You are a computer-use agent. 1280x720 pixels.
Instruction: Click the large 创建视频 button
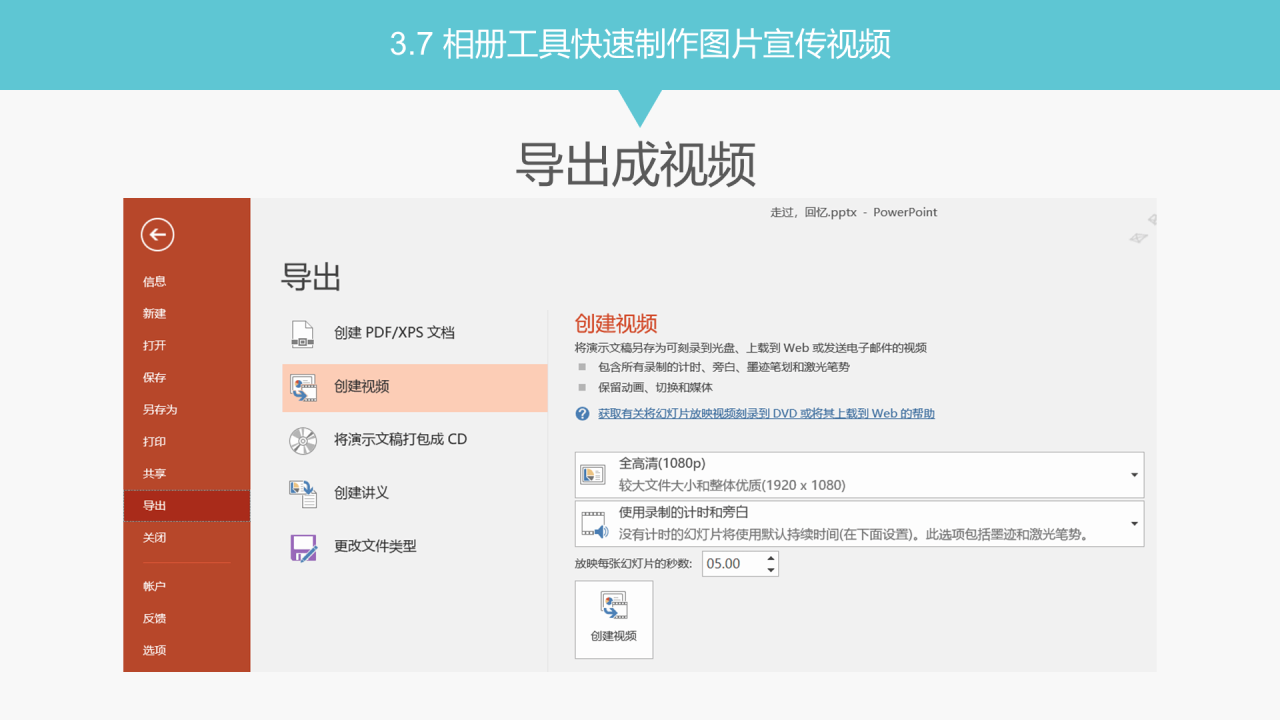(x=614, y=620)
